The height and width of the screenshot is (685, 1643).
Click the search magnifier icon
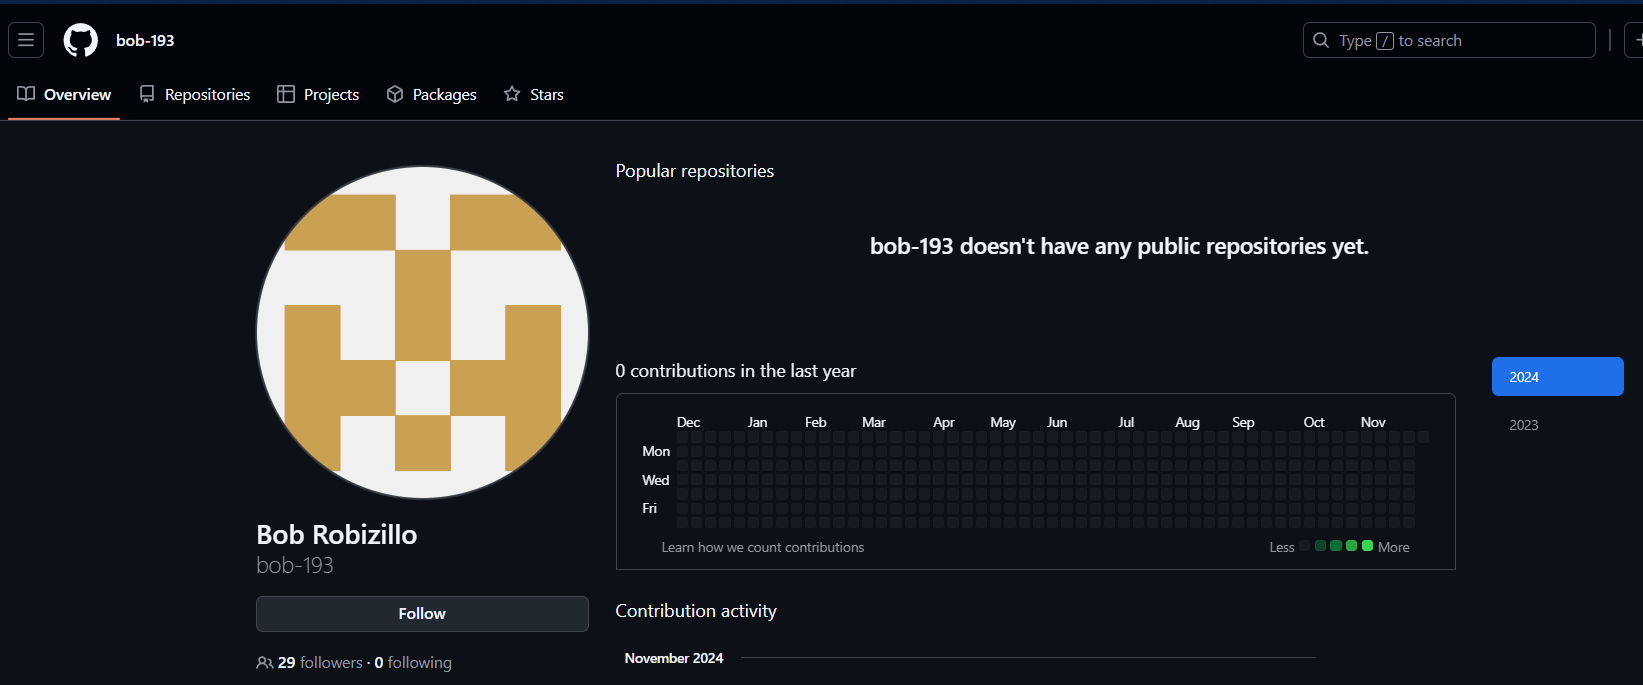(x=1321, y=40)
